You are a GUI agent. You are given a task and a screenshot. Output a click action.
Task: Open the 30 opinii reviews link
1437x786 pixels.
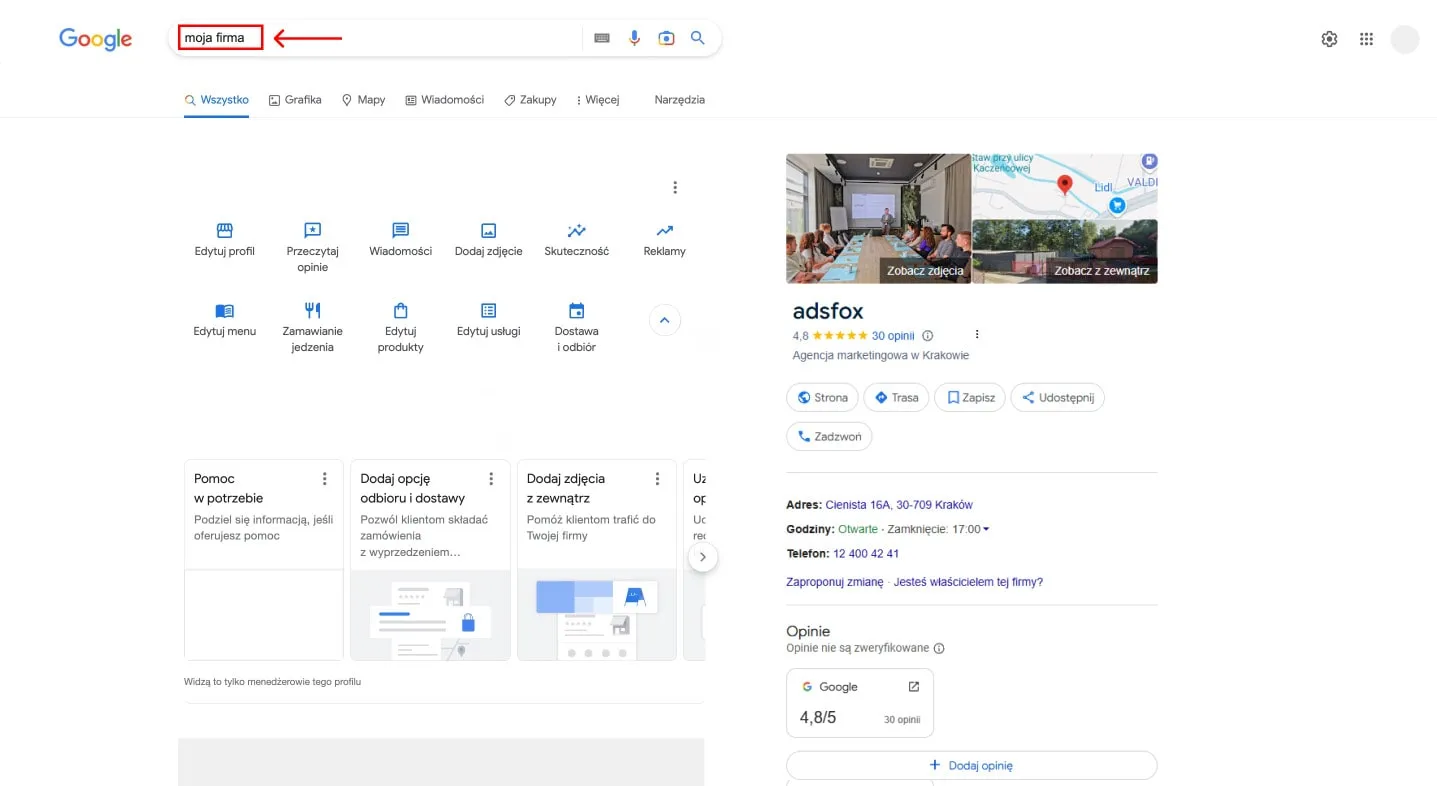coord(893,336)
